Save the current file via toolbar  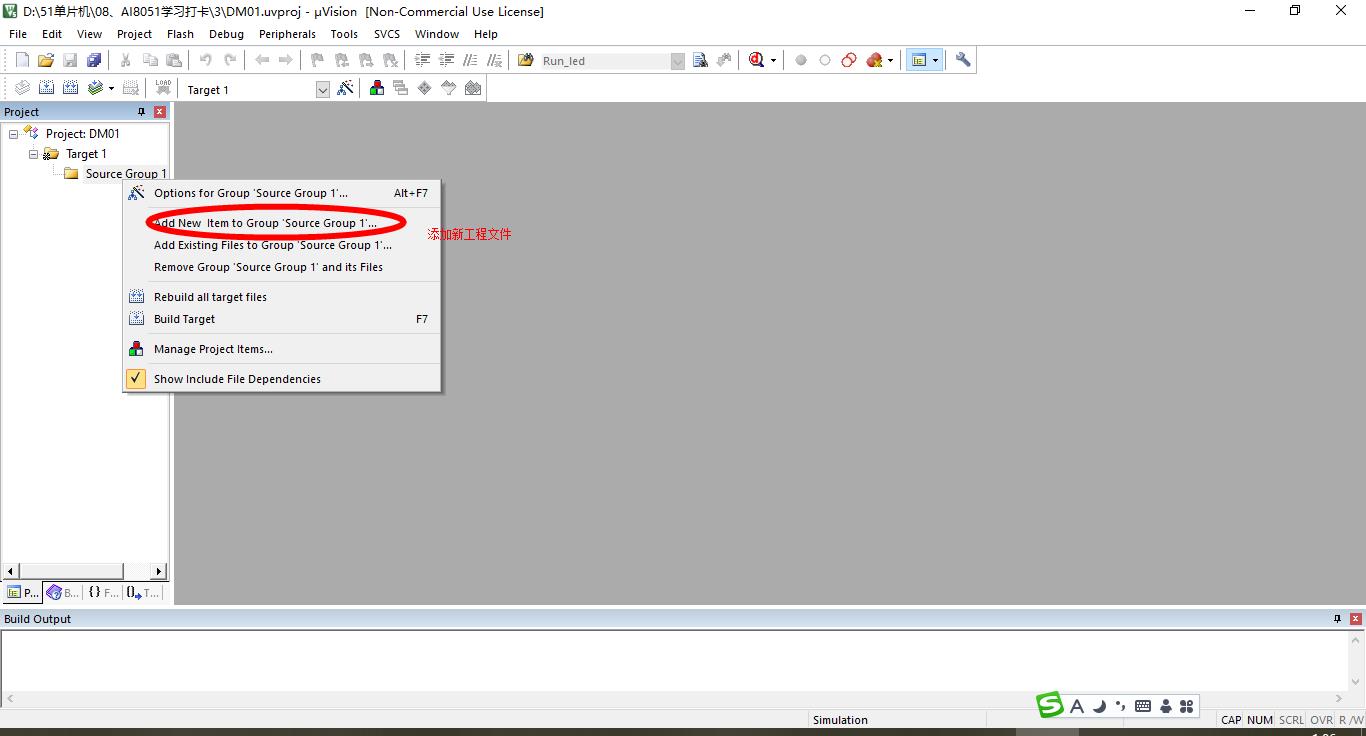pyautogui.click(x=70, y=60)
